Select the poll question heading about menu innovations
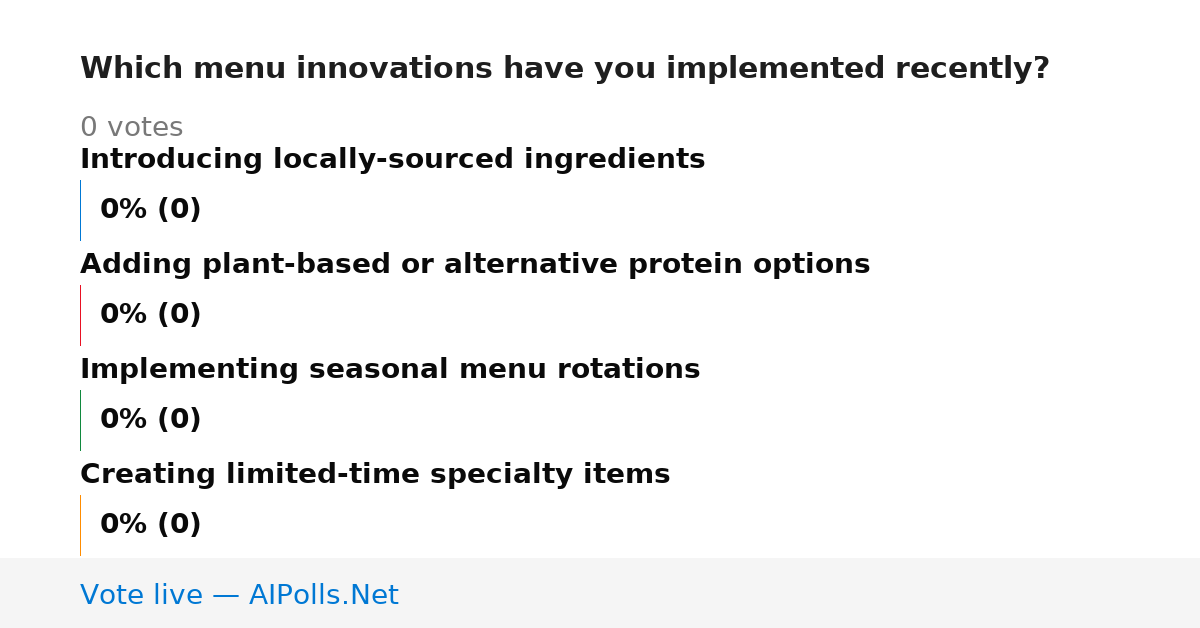This screenshot has height=628, width=1200. [x=565, y=69]
